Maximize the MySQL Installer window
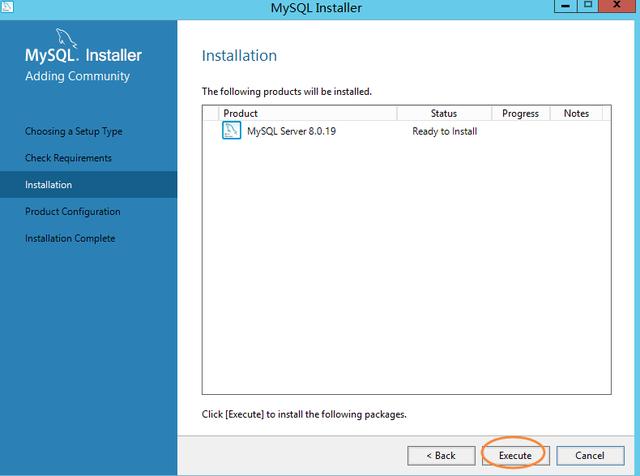Screen dimensions: 640x476 coord(588,6)
